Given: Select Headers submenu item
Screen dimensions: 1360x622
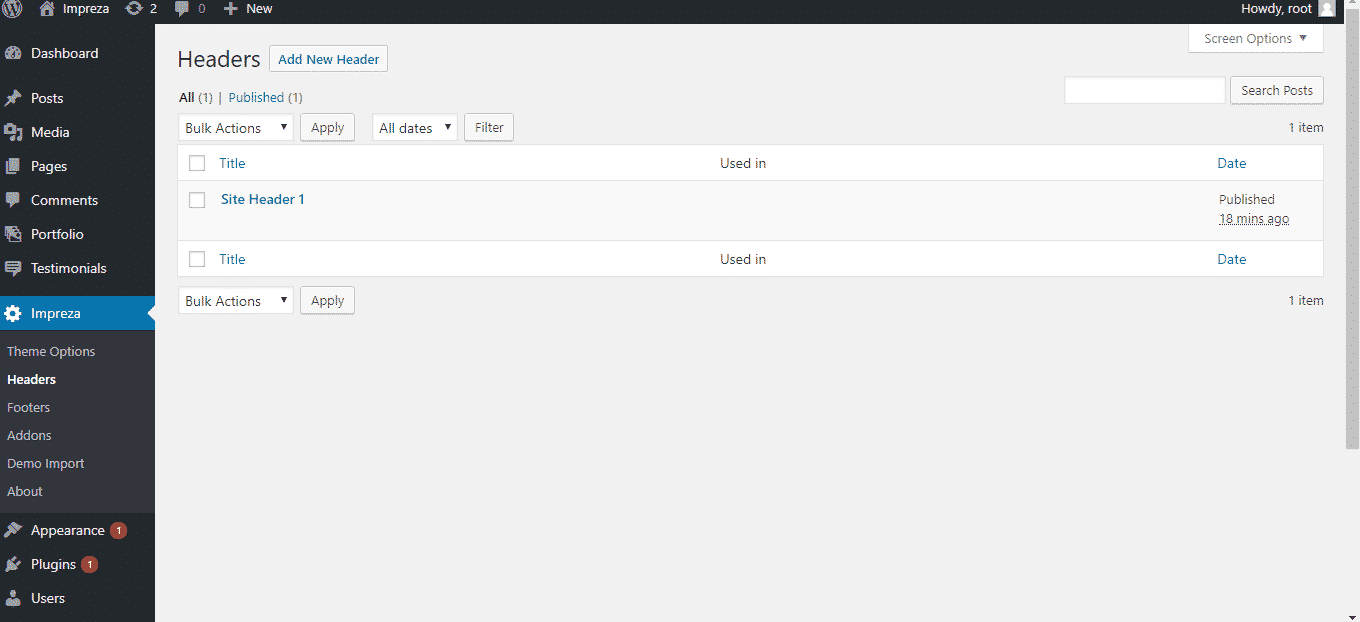Looking at the screenshot, I should pyautogui.click(x=31, y=379).
